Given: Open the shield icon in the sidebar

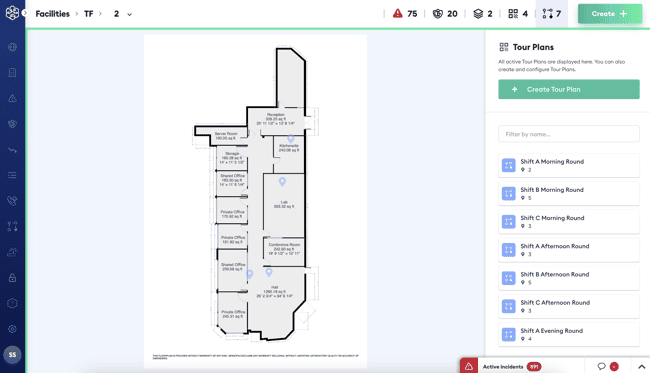Looking at the screenshot, I should [x=12, y=124].
